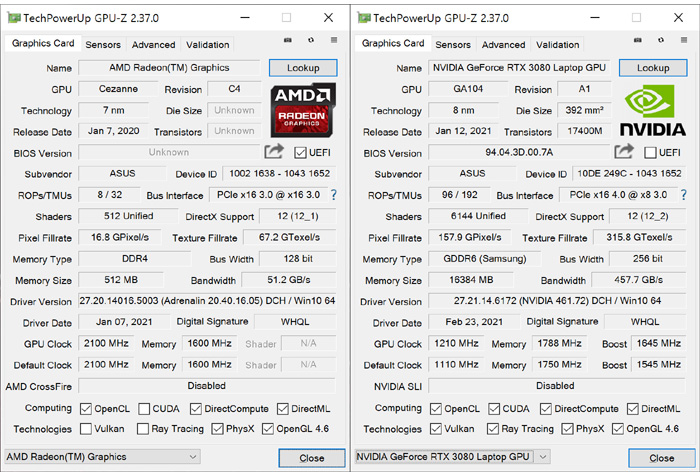This screenshot has height=476, width=700.
Task: Click the BIOS export icon in NVIDIA window
Action: click(x=624, y=152)
